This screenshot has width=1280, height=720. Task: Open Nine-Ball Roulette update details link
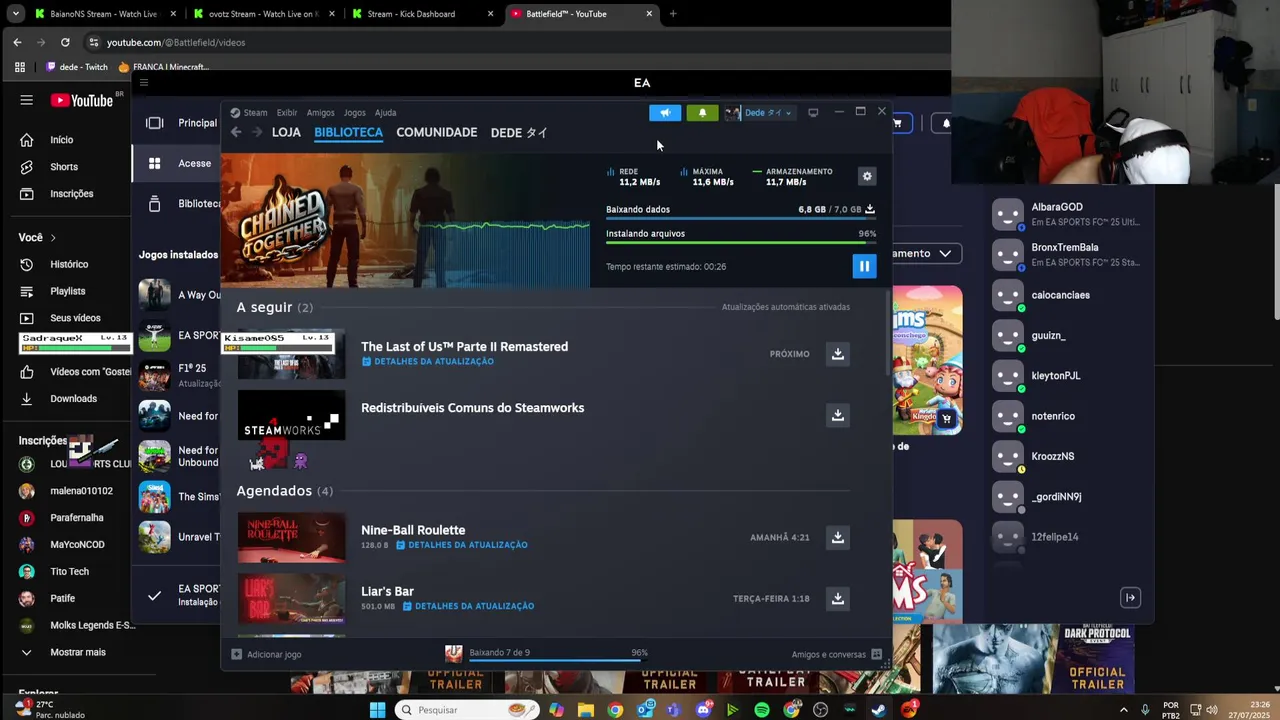[x=461, y=545]
